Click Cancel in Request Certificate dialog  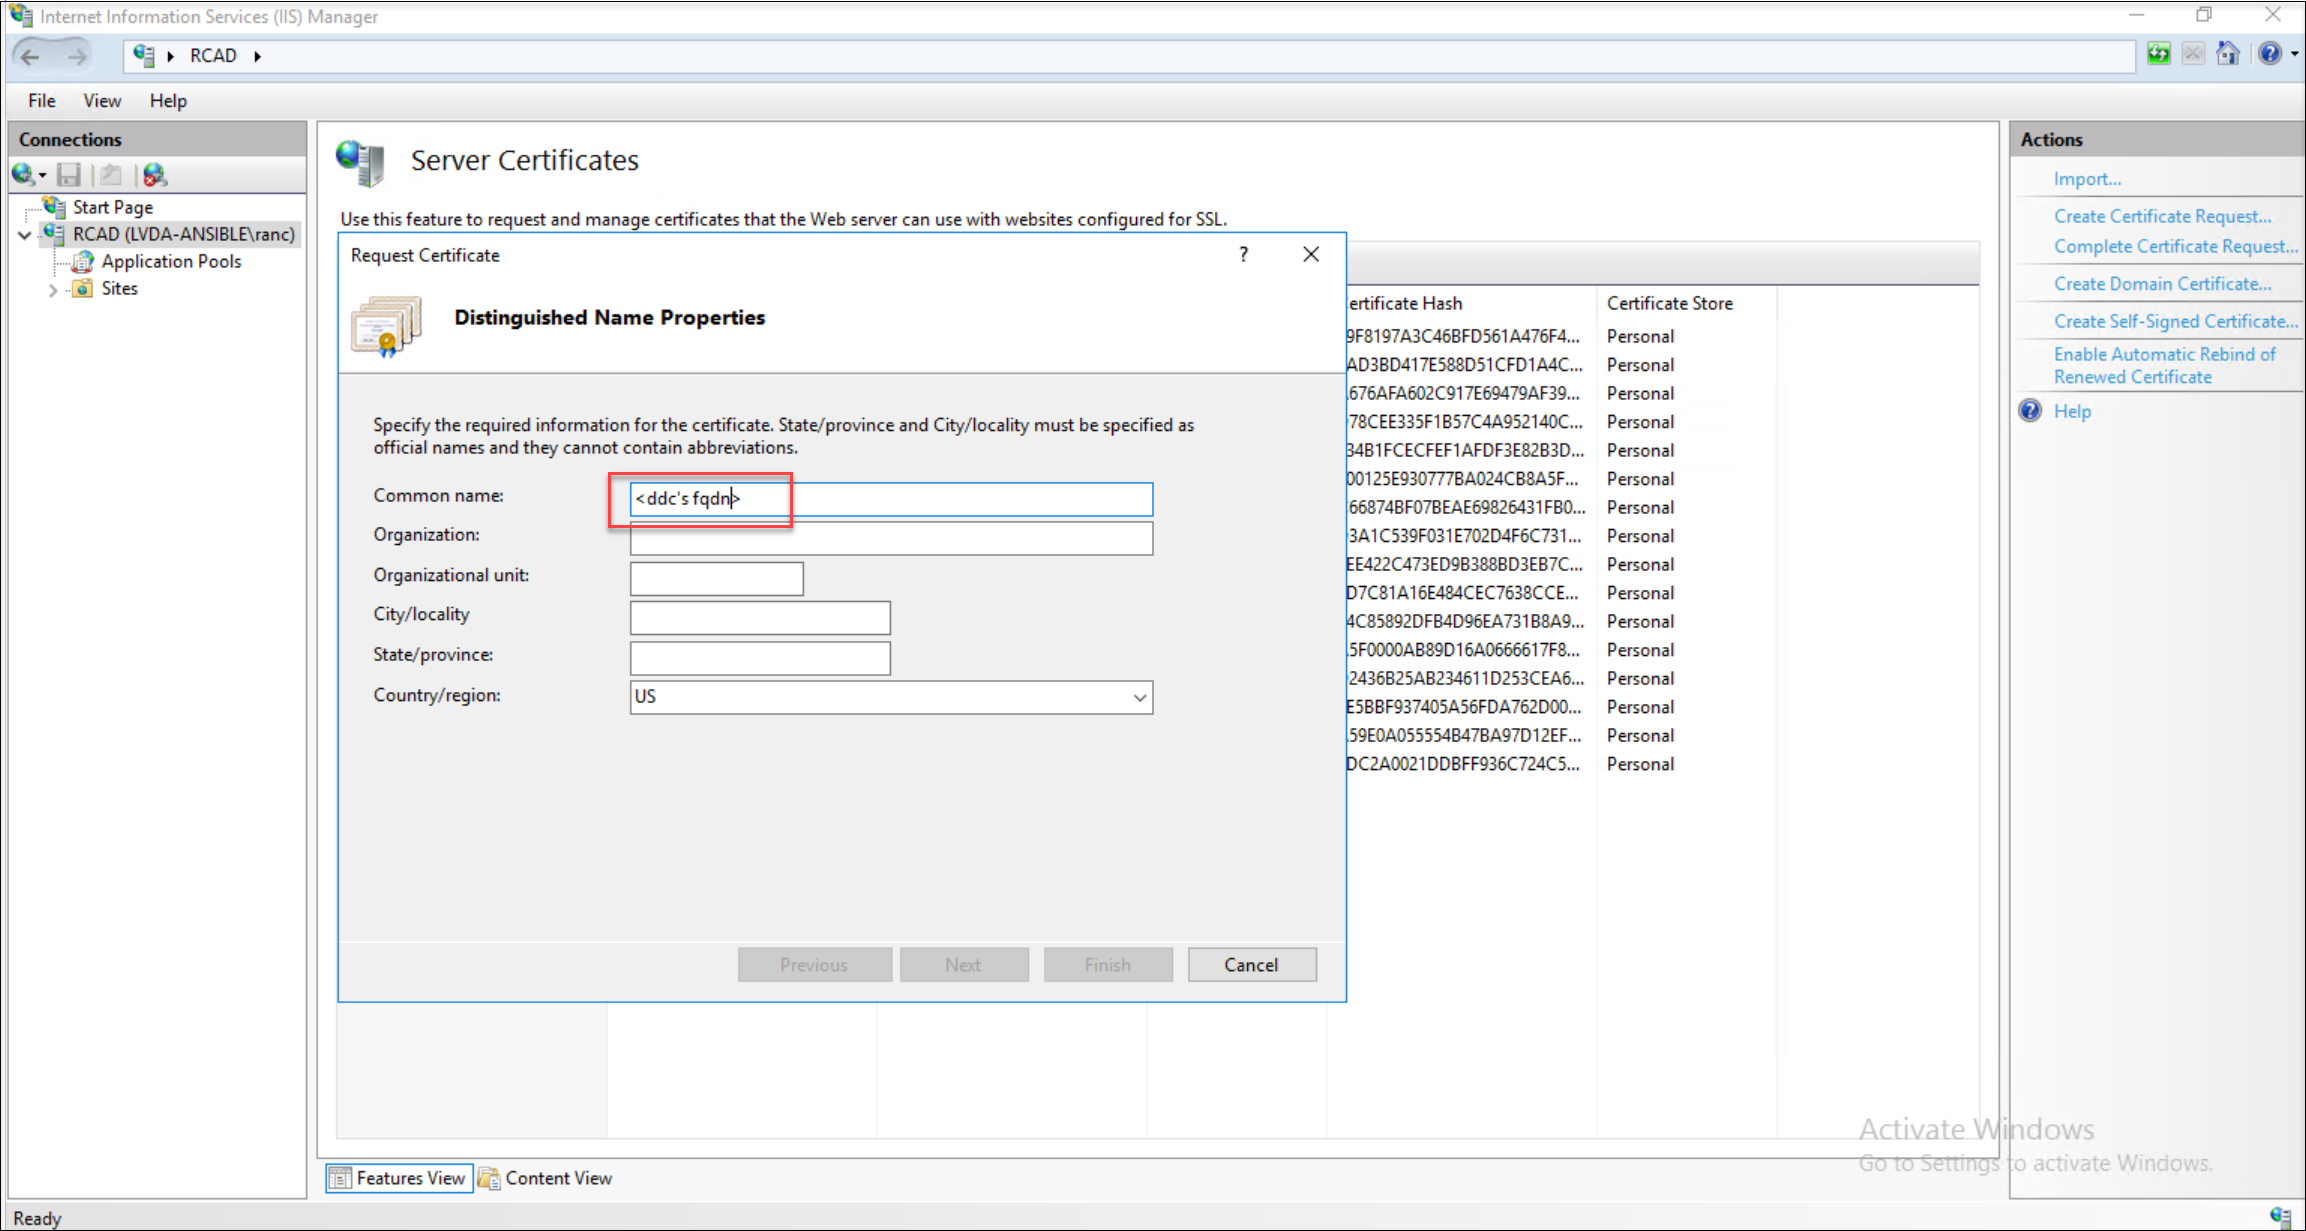click(1251, 964)
